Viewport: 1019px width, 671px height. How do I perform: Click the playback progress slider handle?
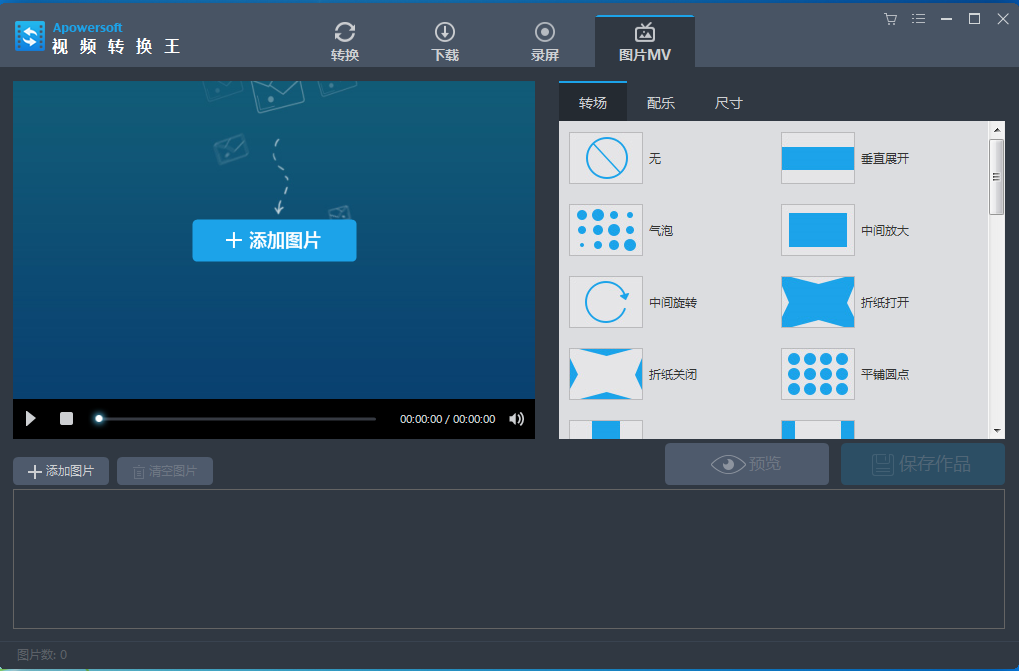click(x=99, y=419)
